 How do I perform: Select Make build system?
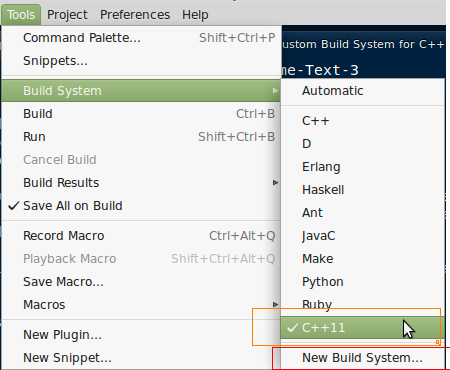363,259
